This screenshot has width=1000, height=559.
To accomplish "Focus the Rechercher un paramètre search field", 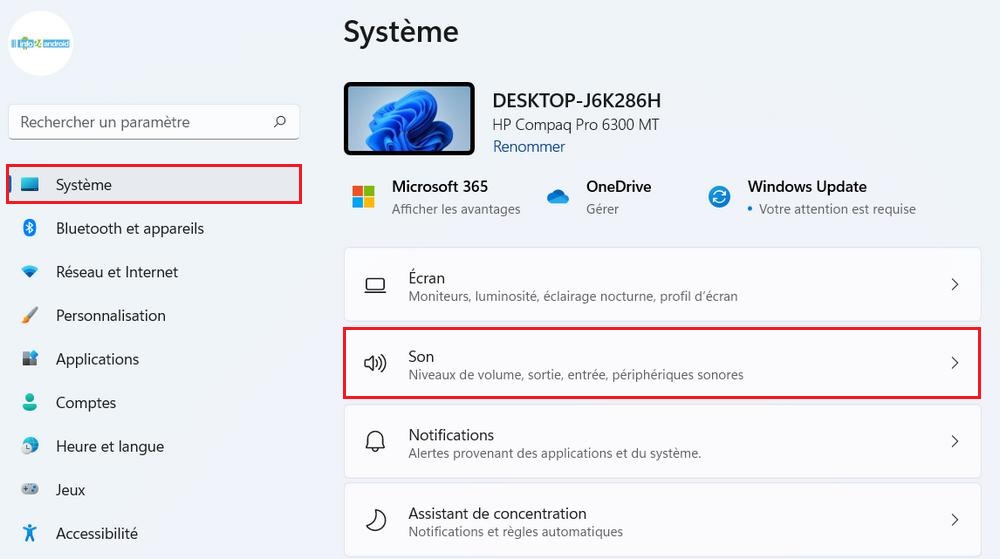I will tap(154, 122).
